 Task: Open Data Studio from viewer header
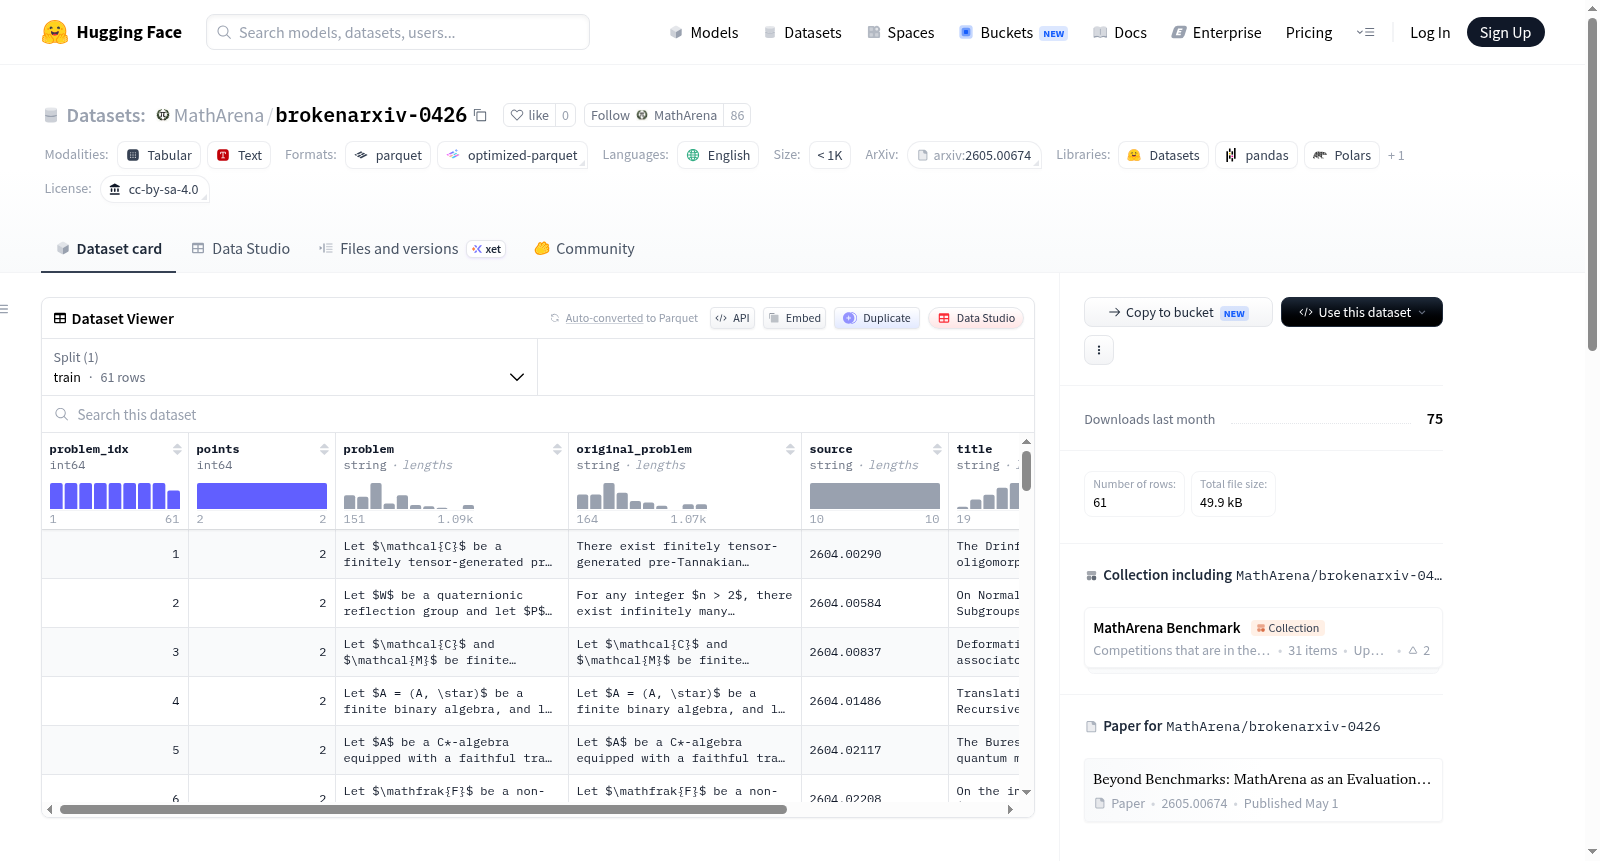tap(976, 318)
